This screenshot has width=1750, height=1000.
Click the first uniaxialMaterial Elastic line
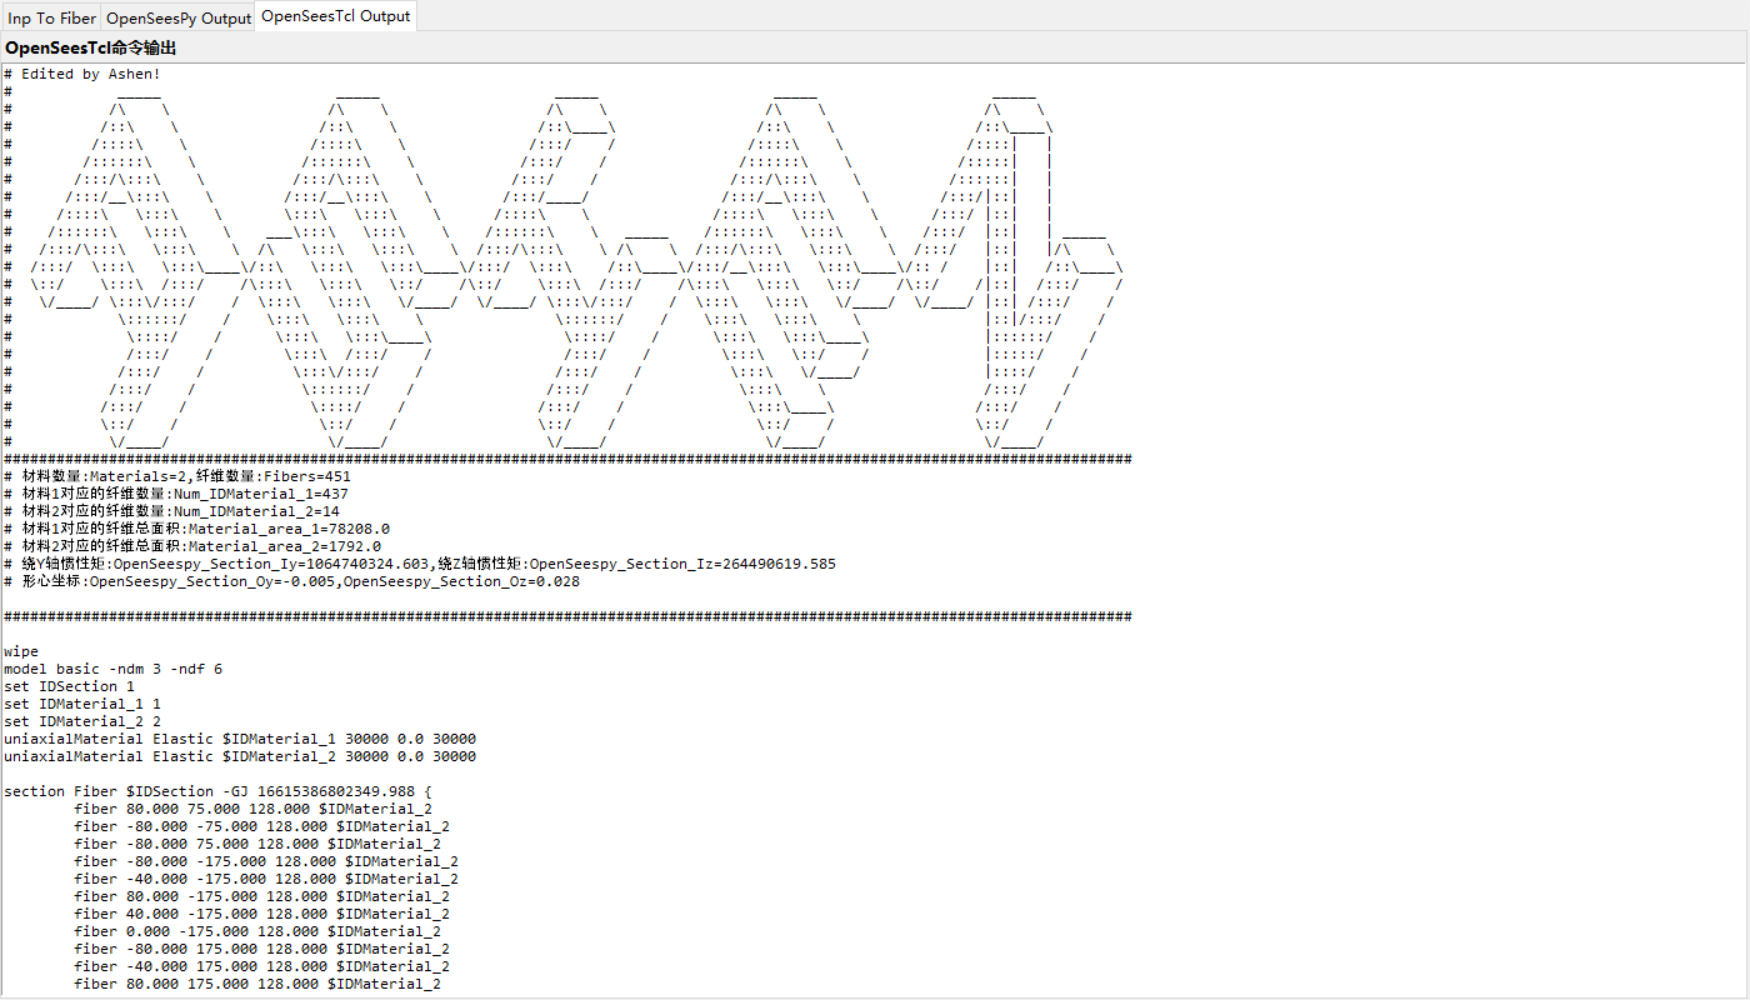[x=240, y=738]
